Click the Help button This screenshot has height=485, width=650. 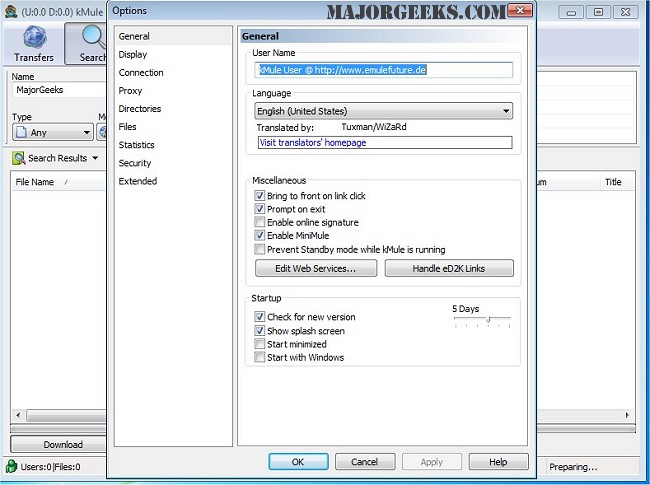498,462
